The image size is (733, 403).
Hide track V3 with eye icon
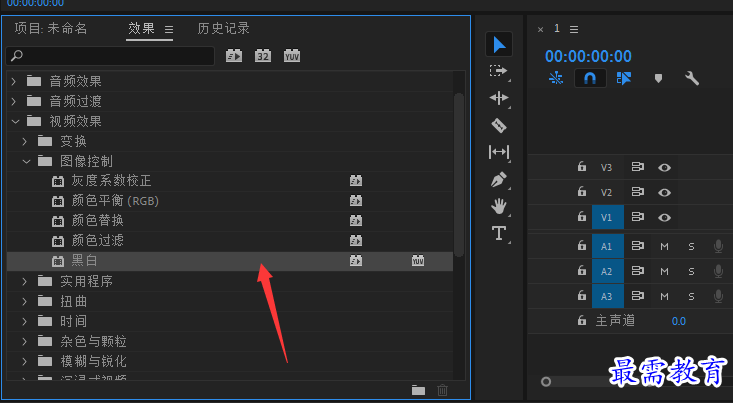664,167
